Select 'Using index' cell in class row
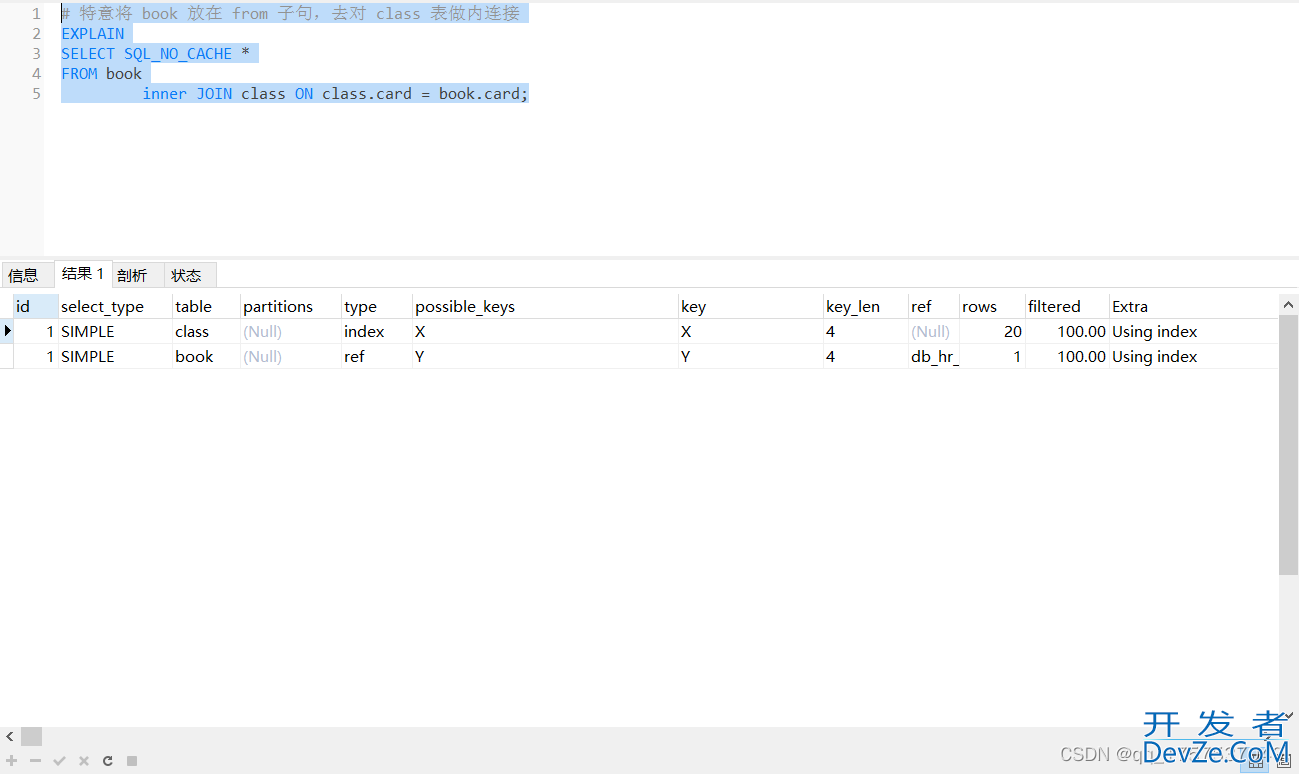This screenshot has width=1299, height=774. tap(1194, 331)
